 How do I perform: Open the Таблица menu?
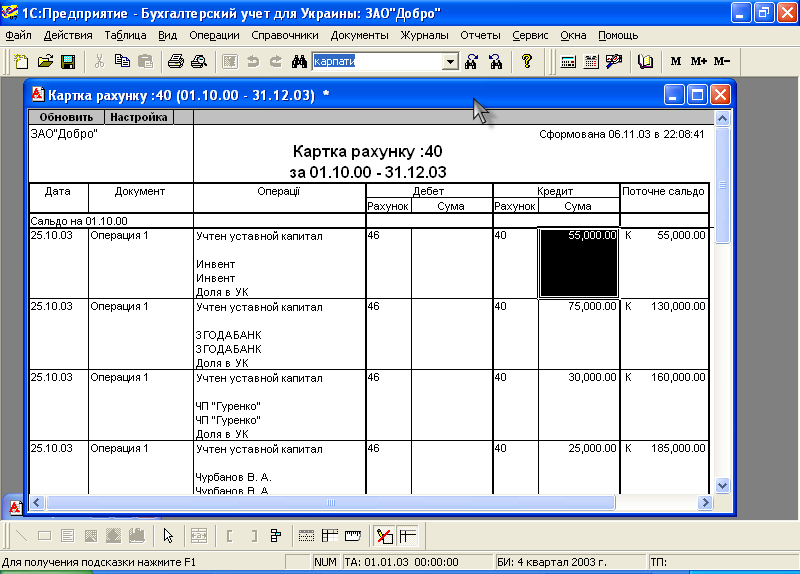(x=125, y=35)
